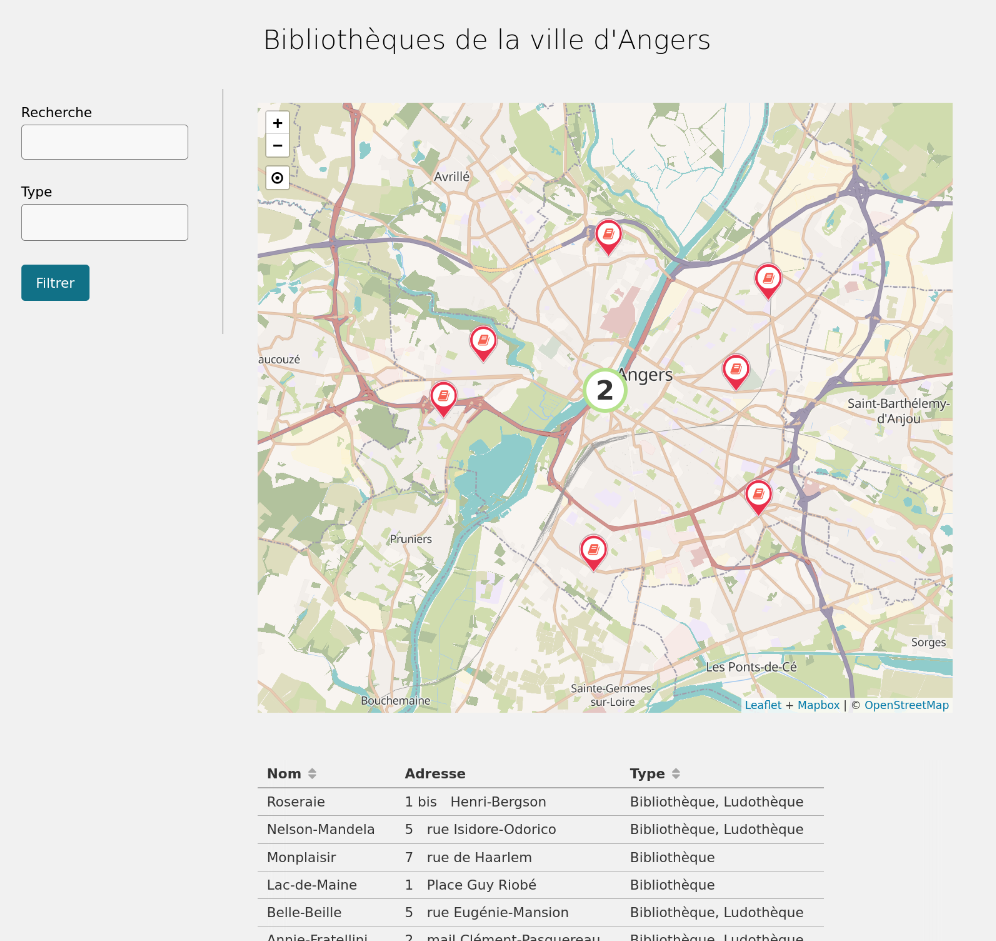The width and height of the screenshot is (996, 941).
Task: Open the OpenStreetMap attribution link
Action: coord(906,705)
